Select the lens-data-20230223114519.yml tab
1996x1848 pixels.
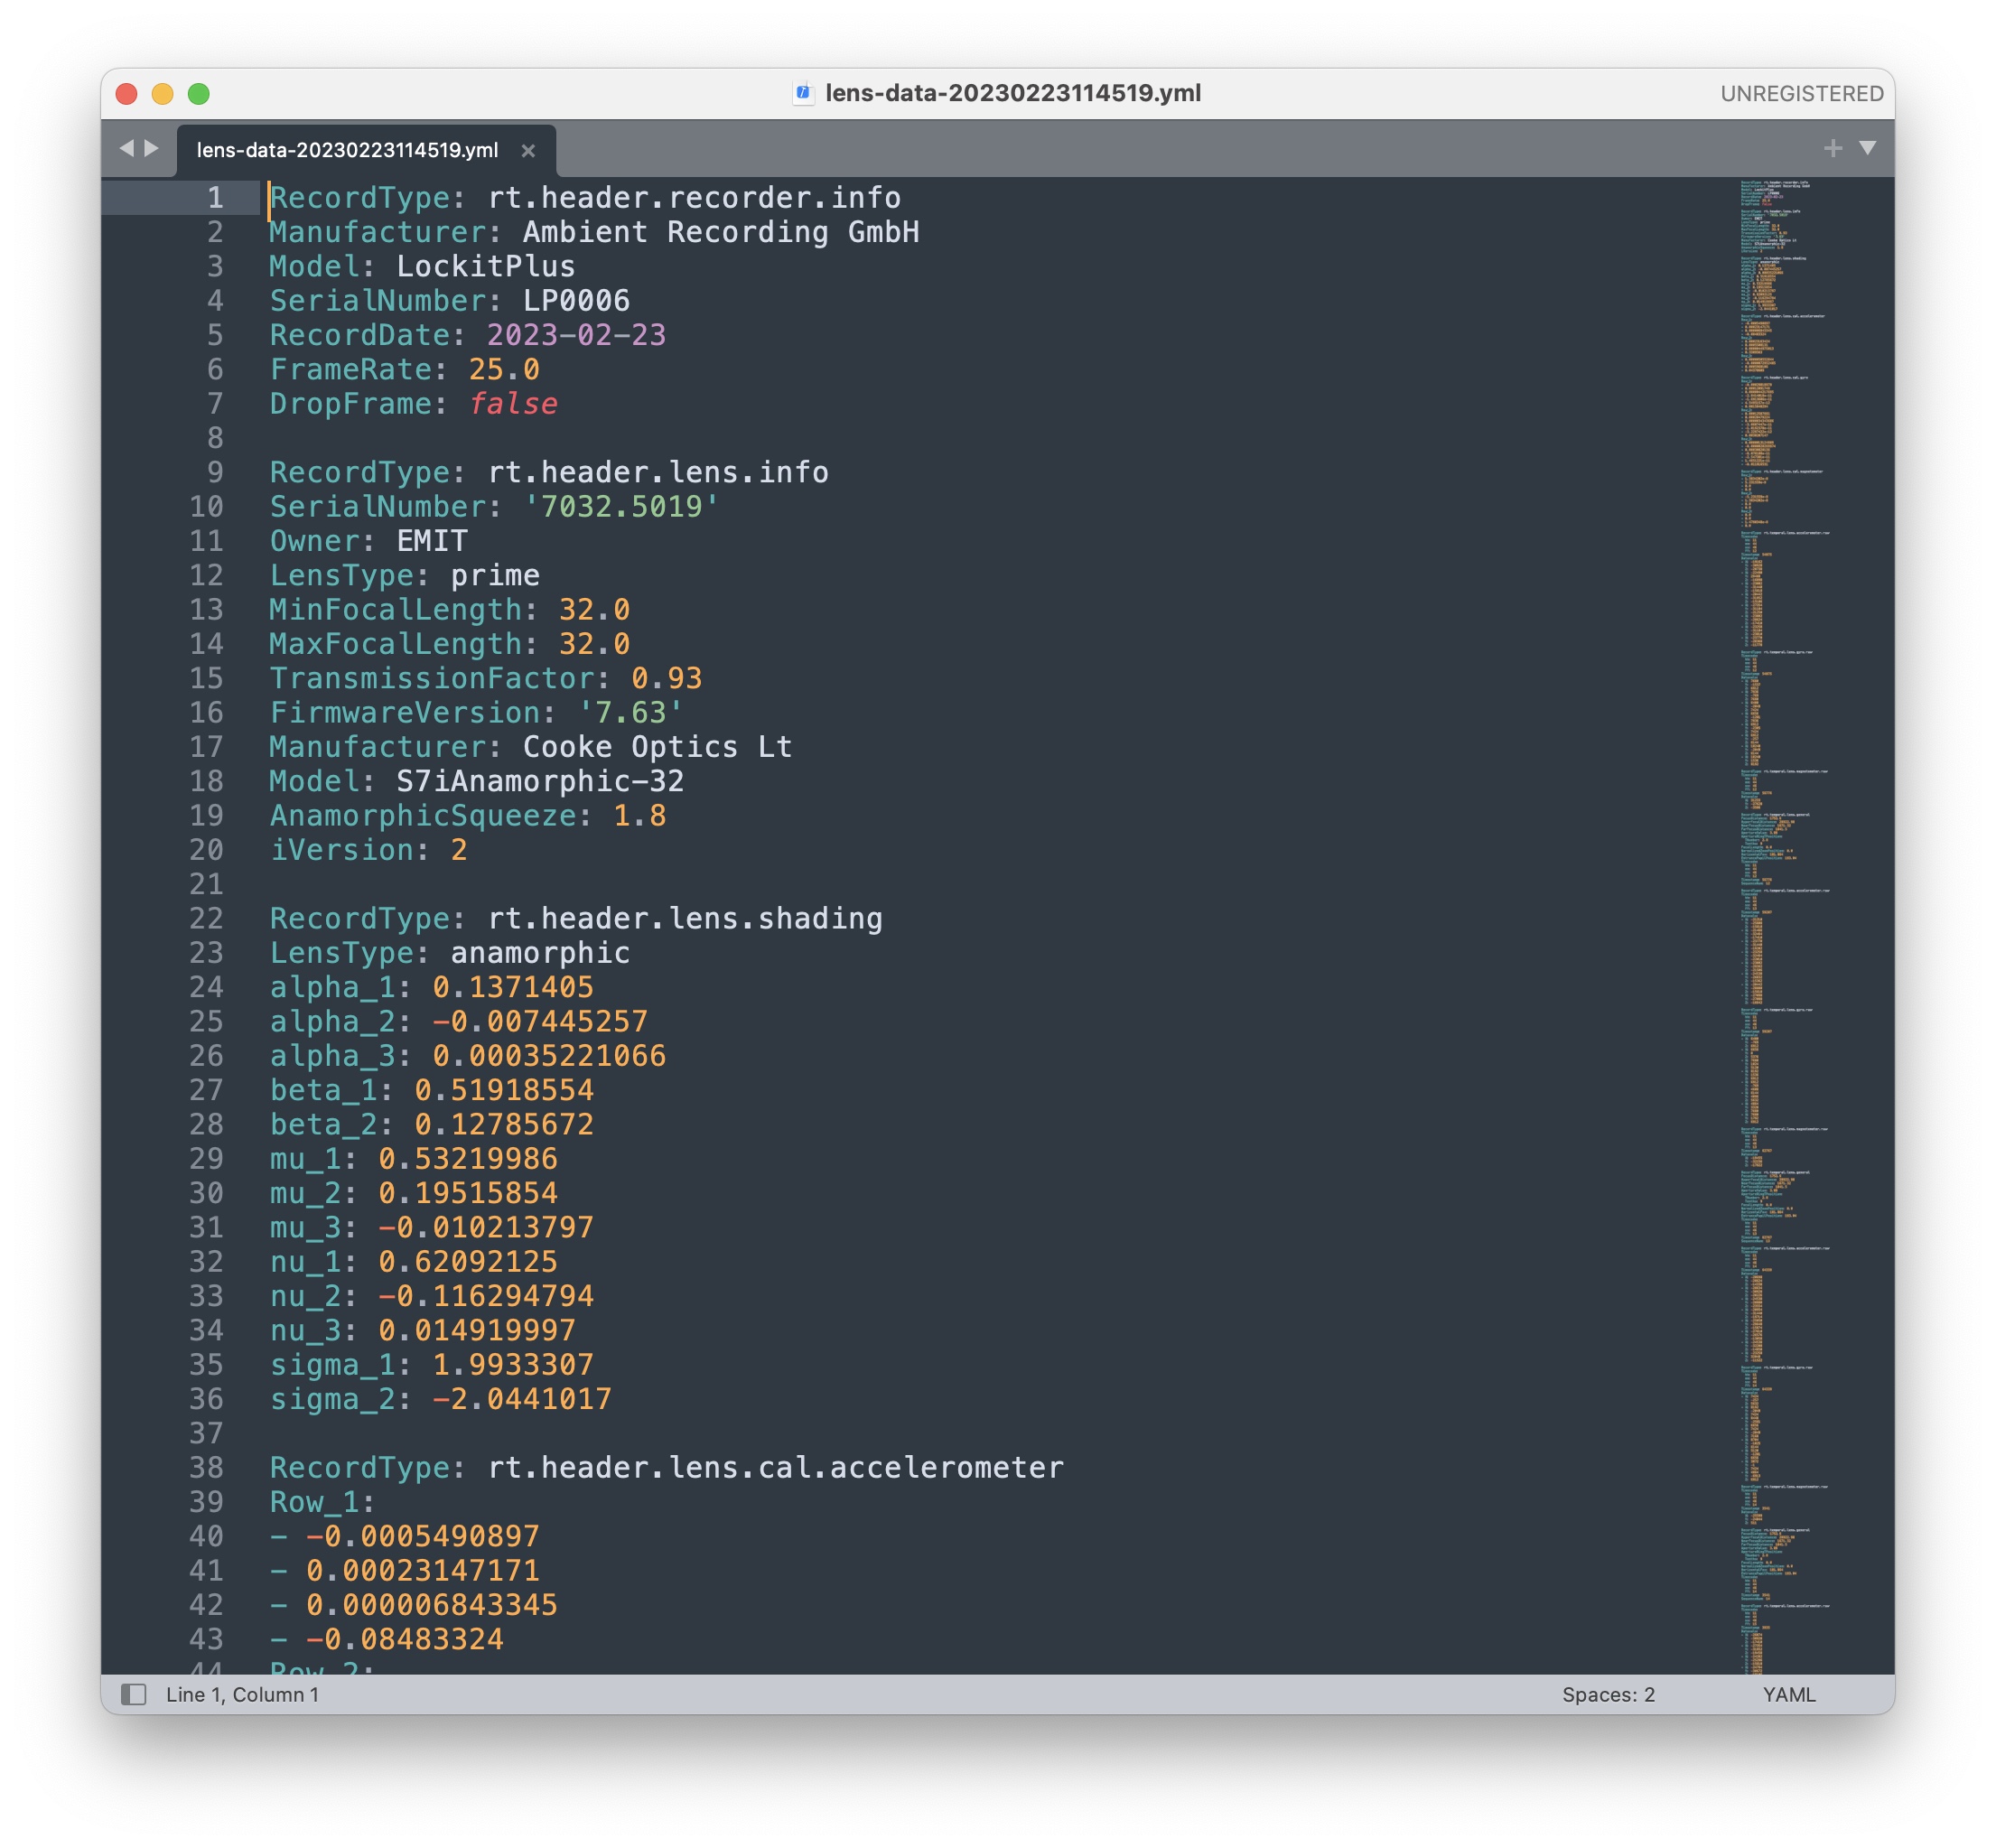(347, 150)
